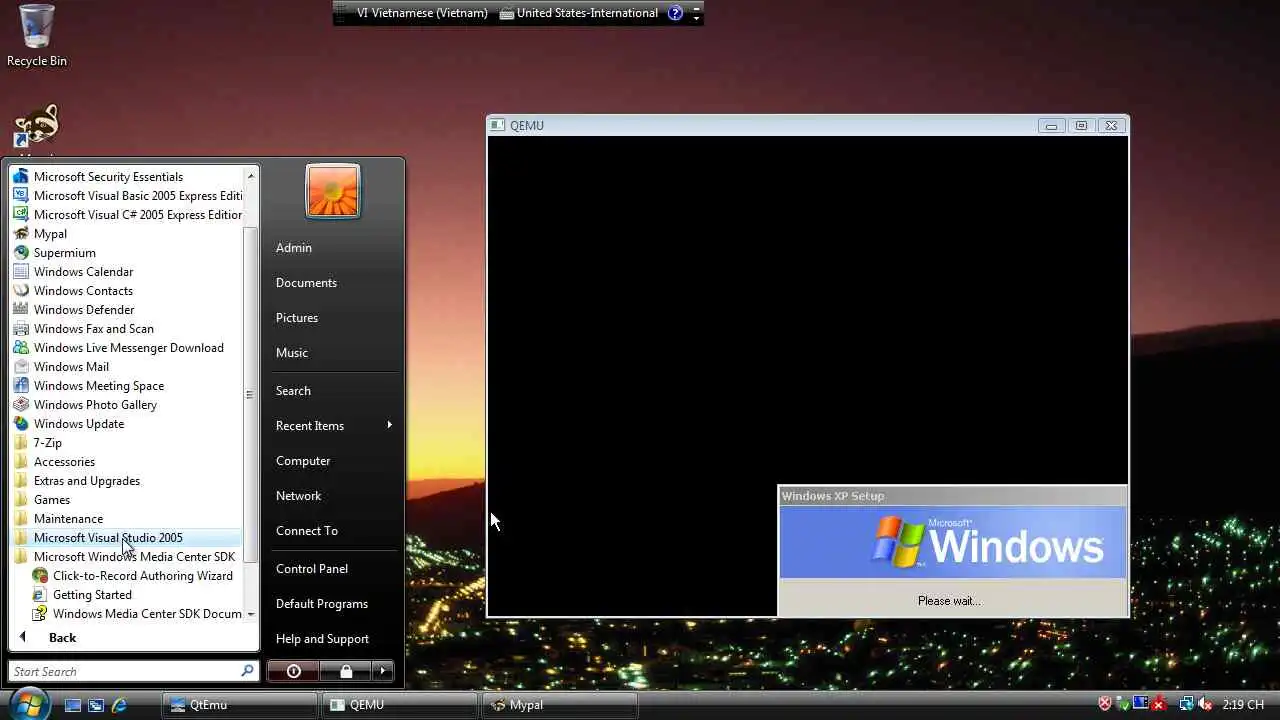Expand the Games folder
1280x720 pixels.
(x=126, y=500)
